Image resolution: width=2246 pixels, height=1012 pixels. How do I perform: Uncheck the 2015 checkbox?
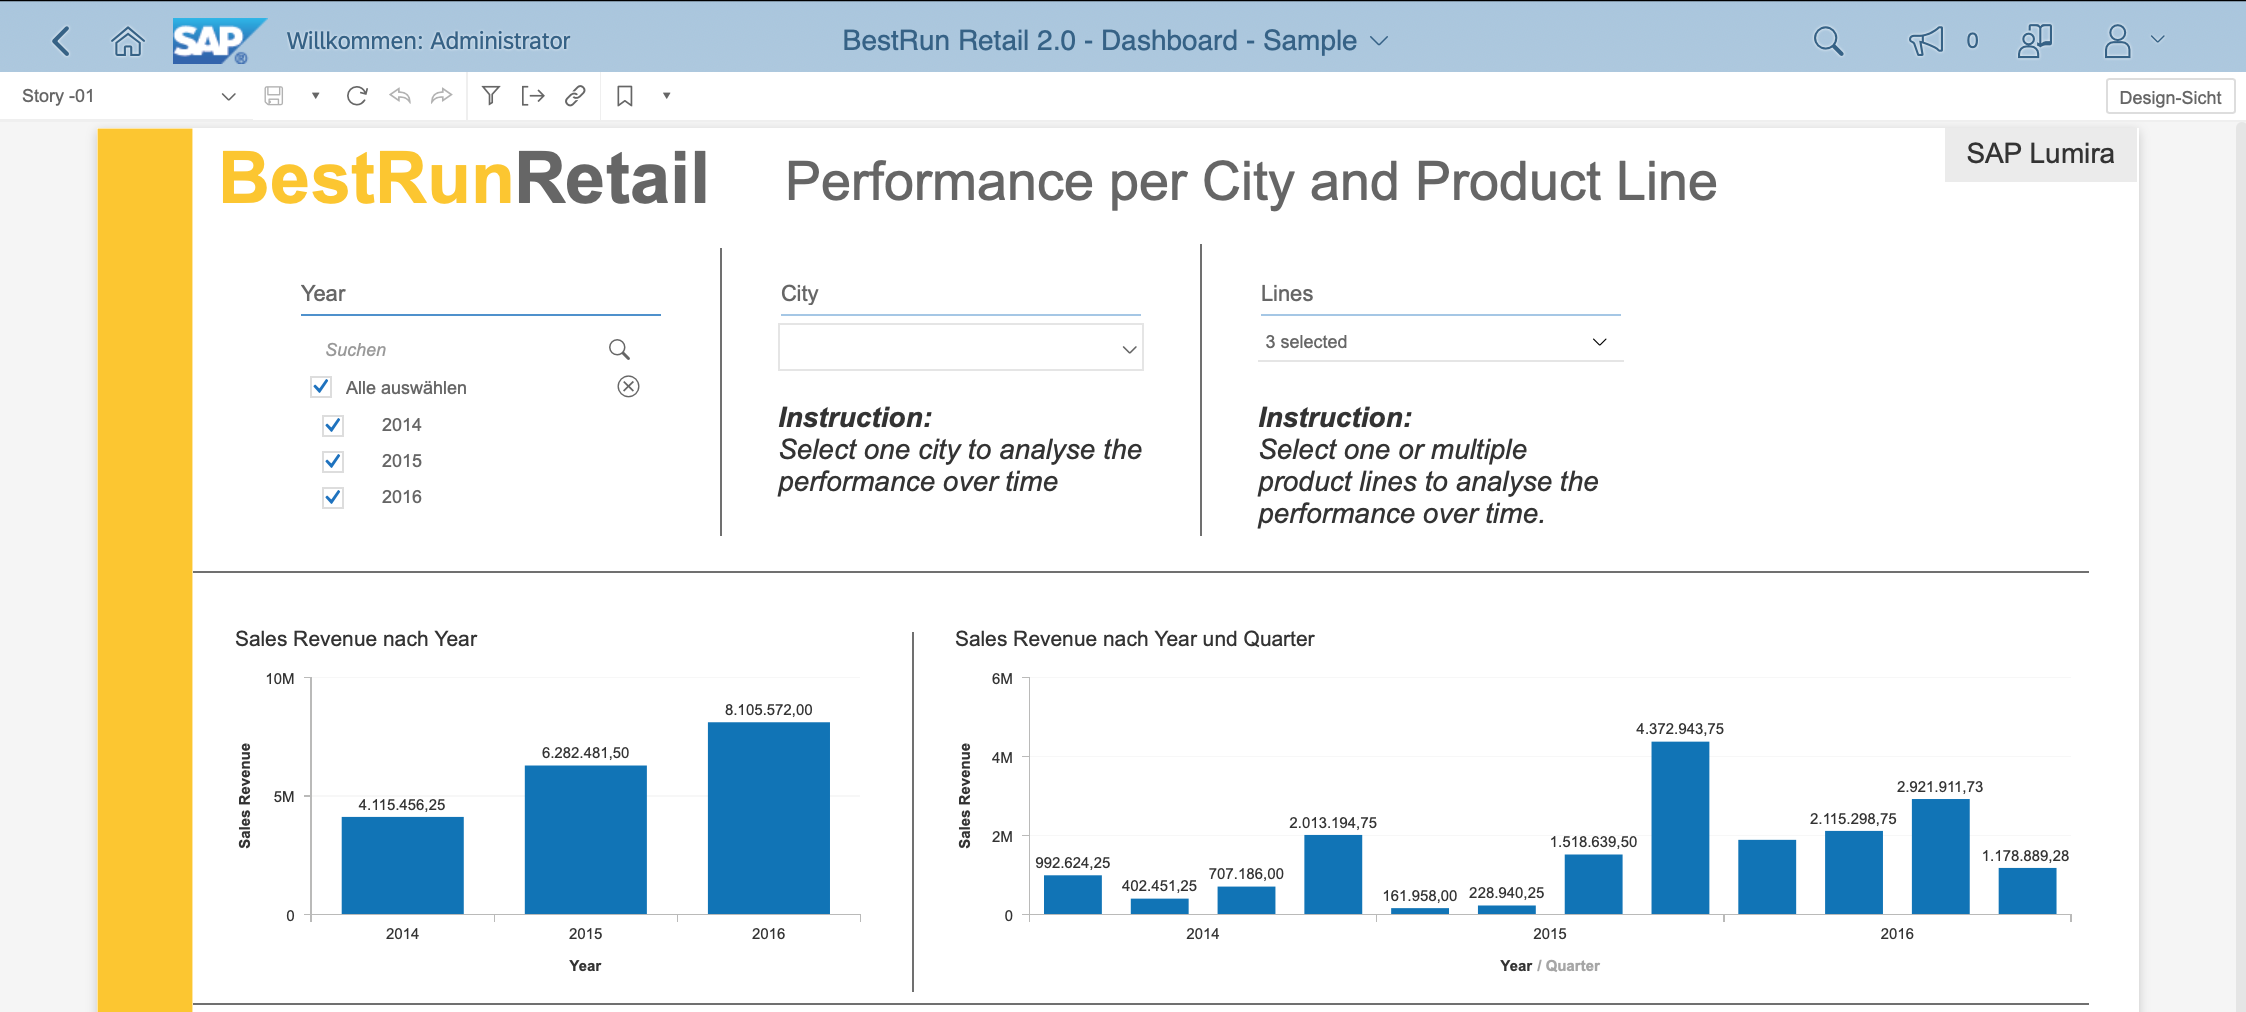tap(333, 461)
